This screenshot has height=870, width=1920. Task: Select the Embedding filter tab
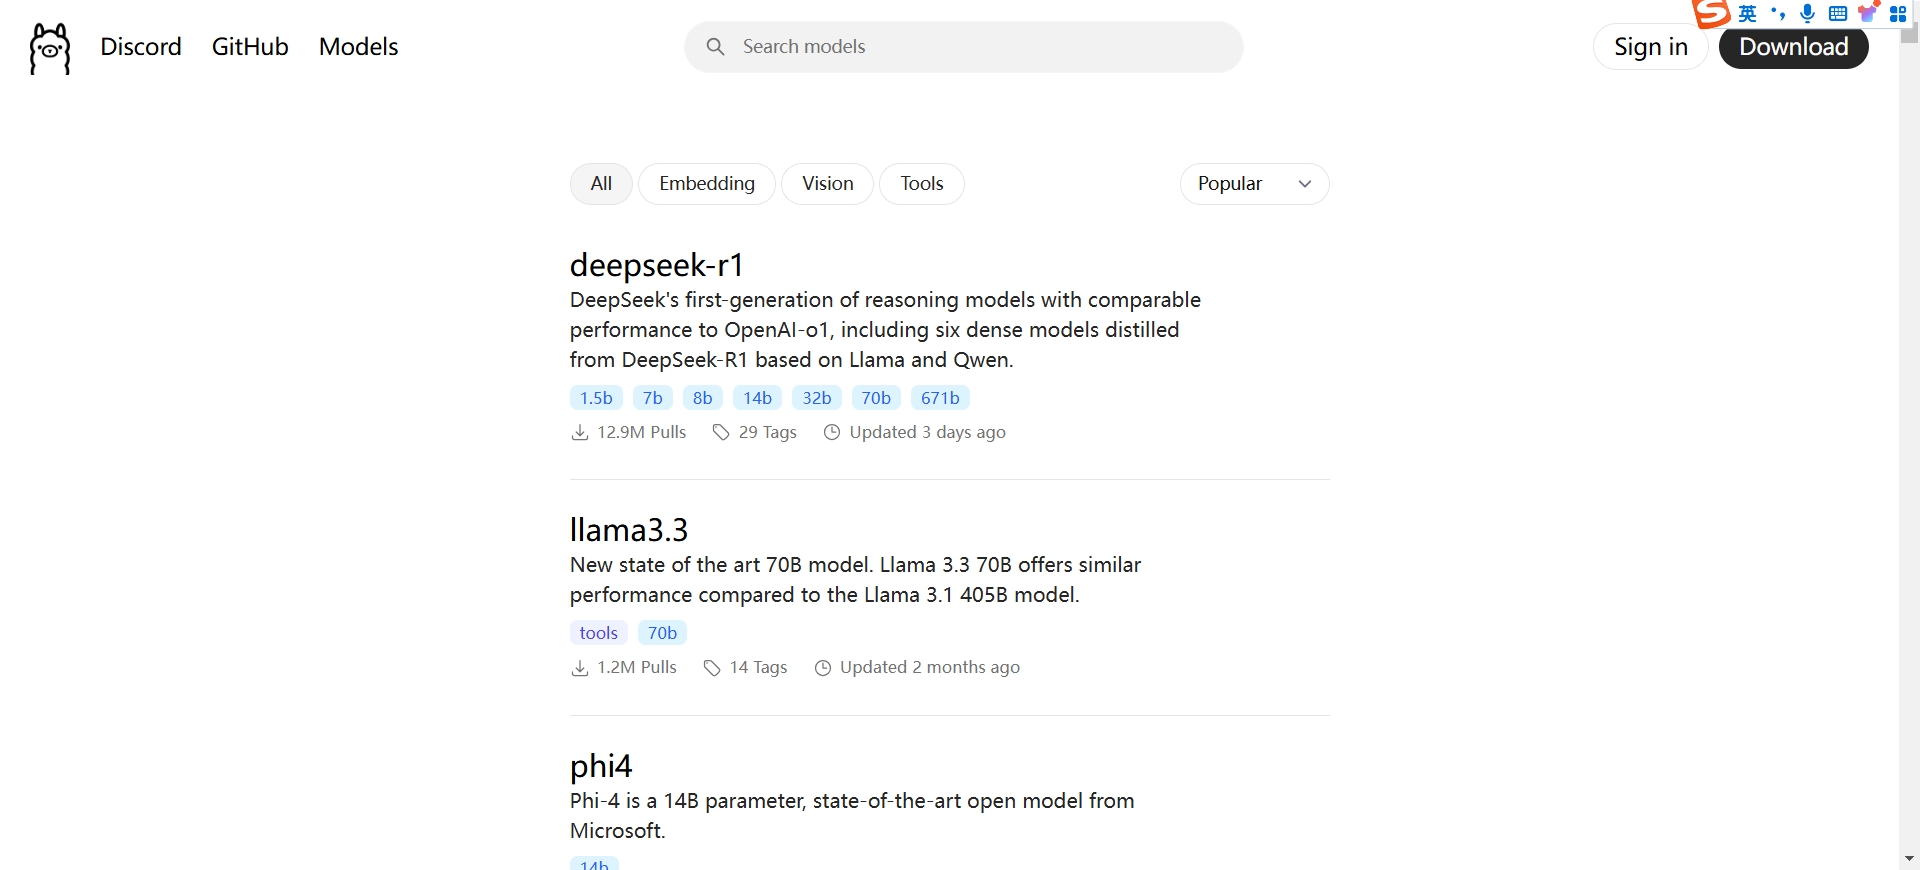coord(707,184)
